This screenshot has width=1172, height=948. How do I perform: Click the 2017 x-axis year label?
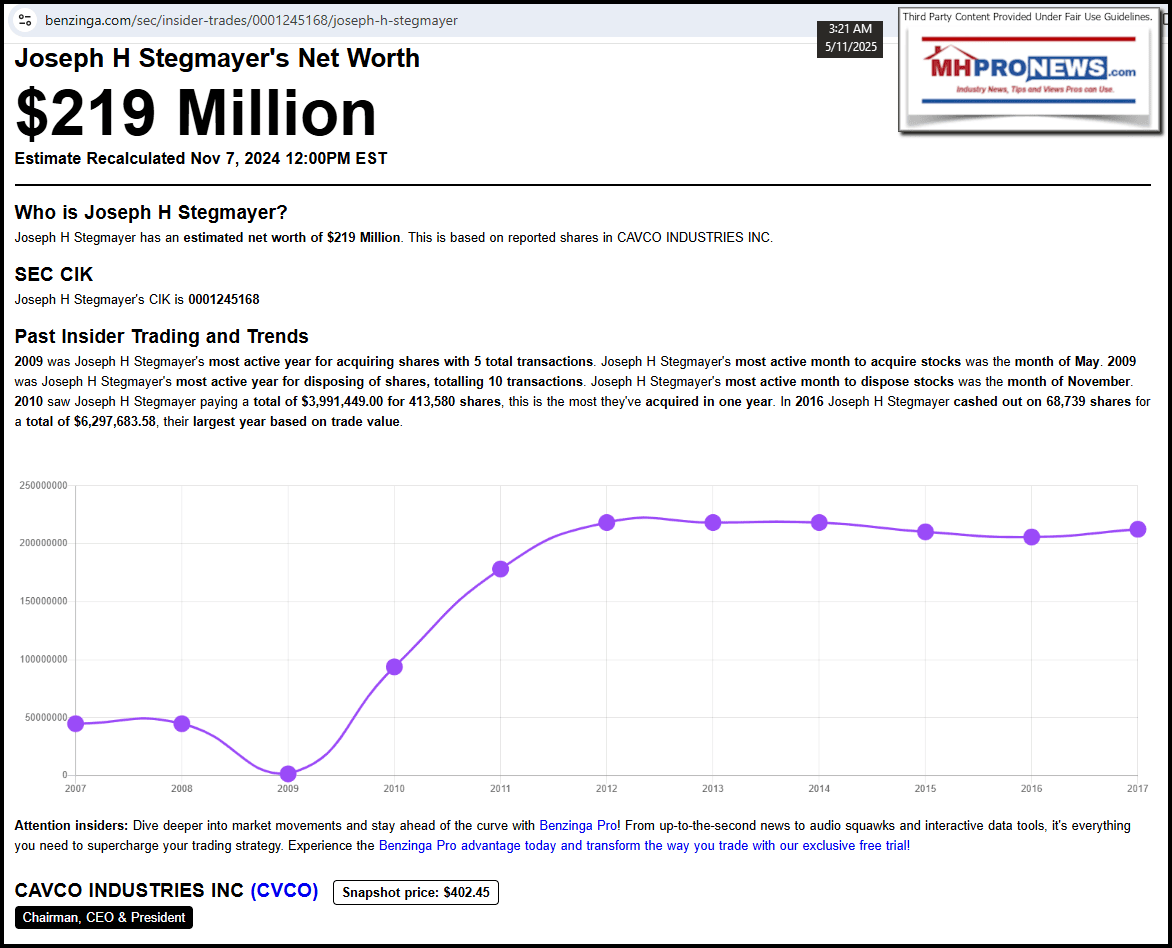point(1137,788)
